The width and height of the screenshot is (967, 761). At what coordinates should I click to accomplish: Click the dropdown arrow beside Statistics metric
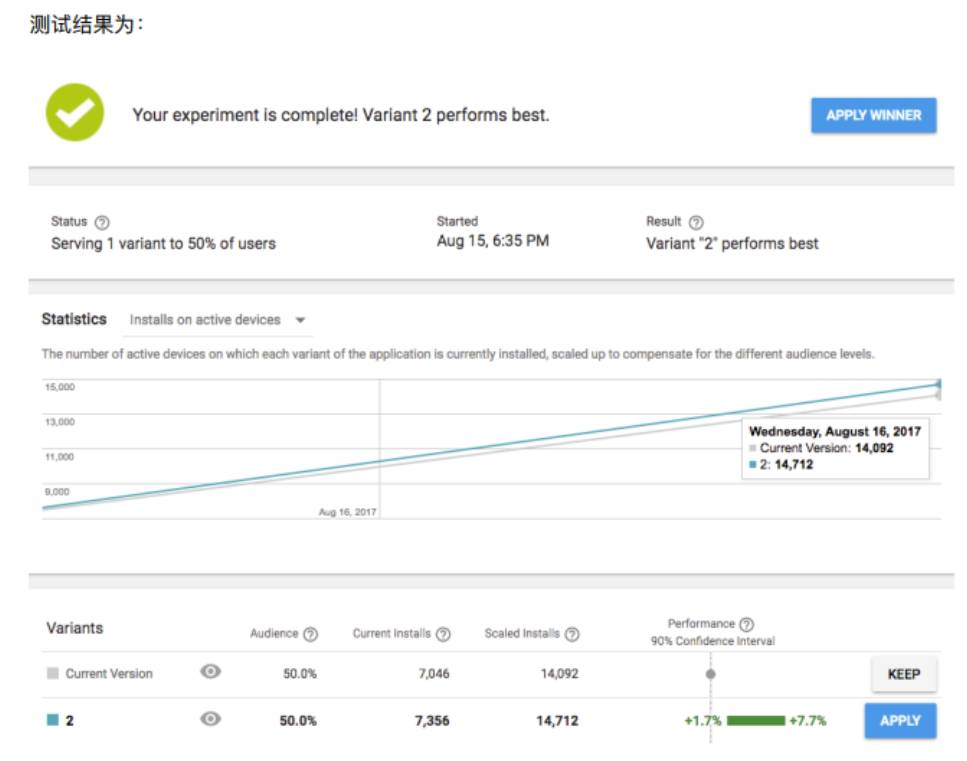coord(300,321)
